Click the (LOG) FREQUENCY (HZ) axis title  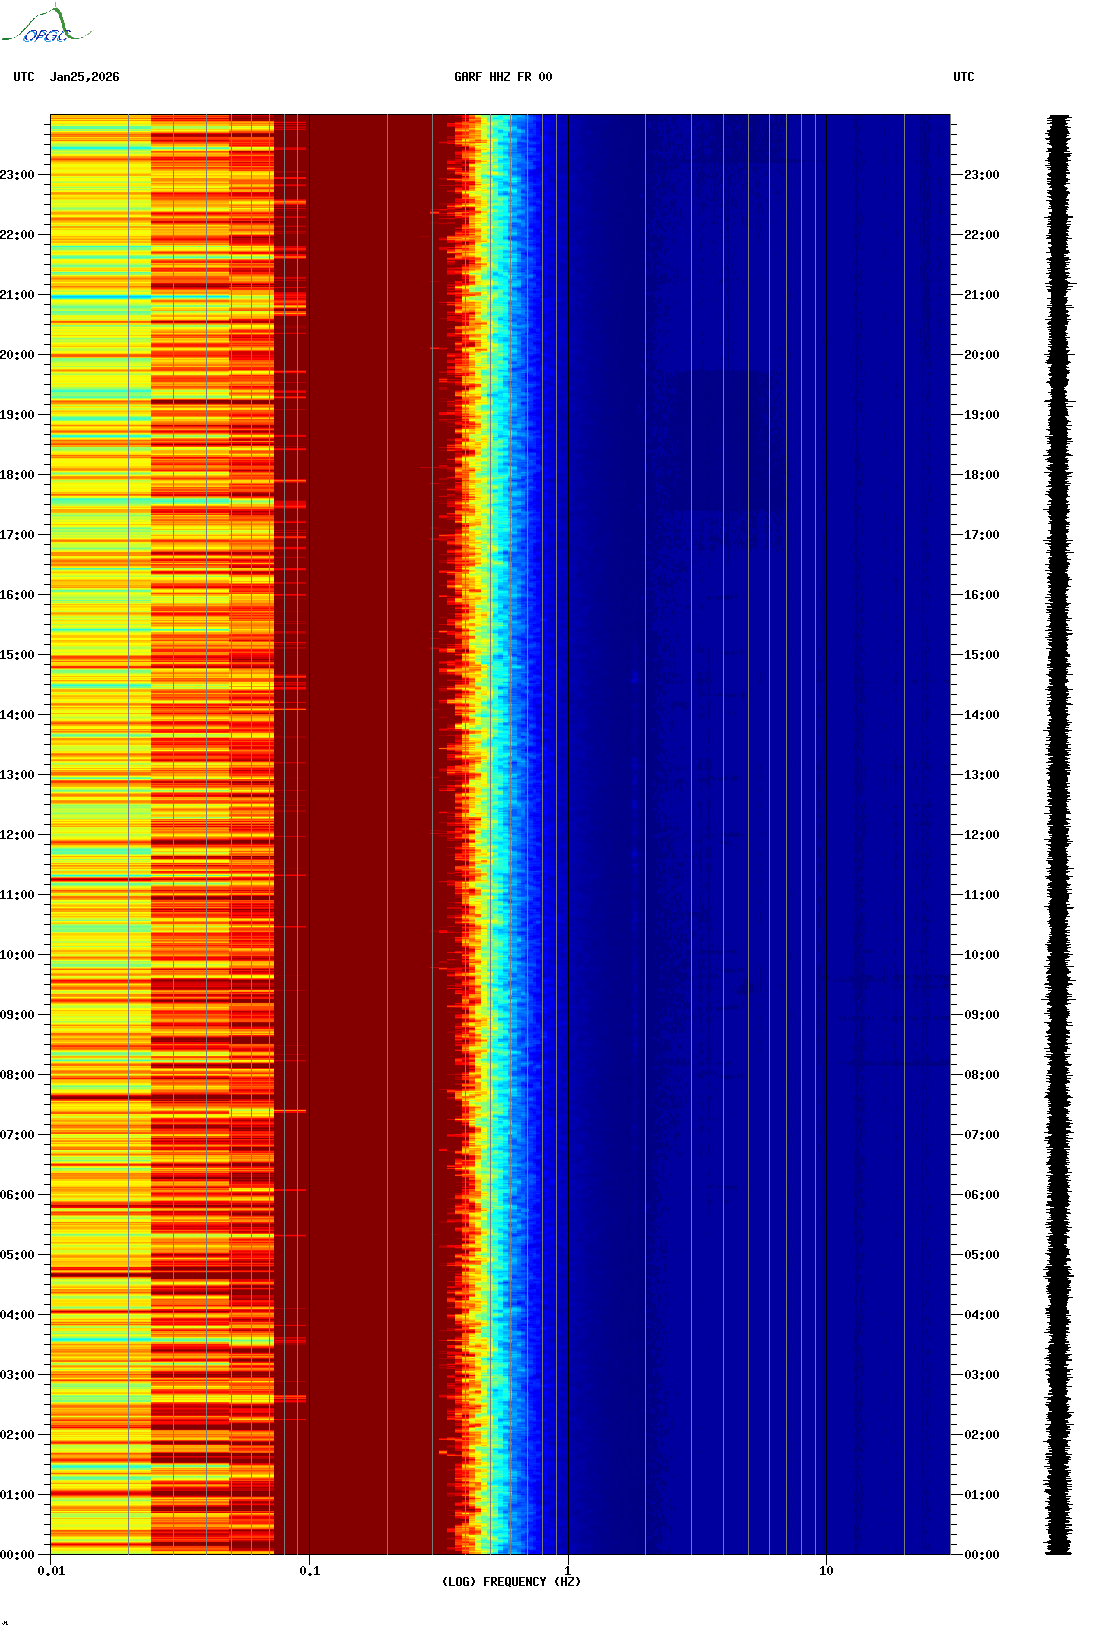(x=511, y=1582)
